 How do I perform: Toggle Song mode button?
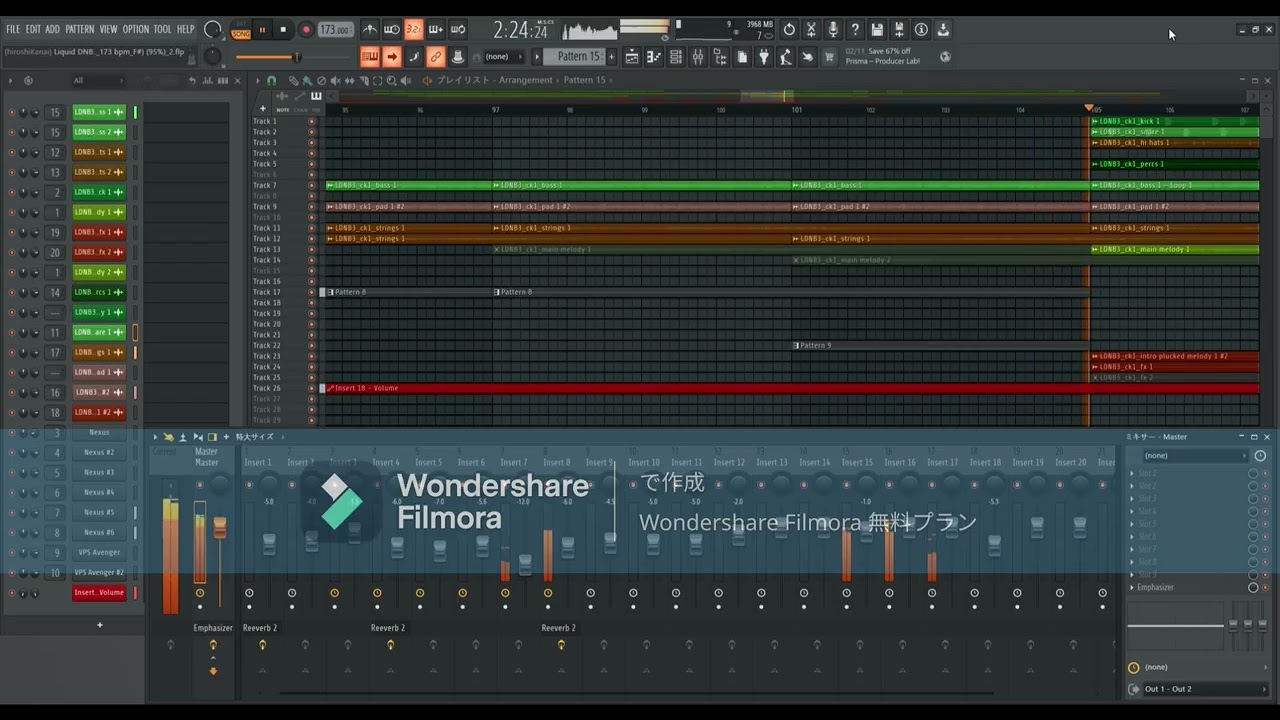tap(241, 33)
